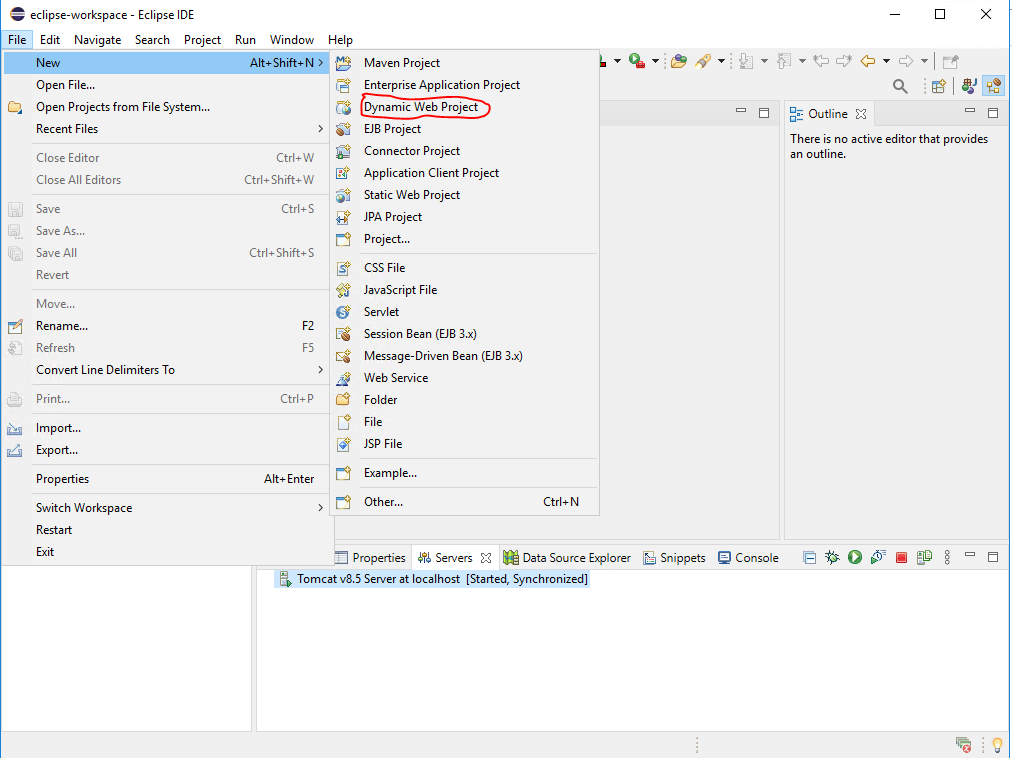Image resolution: width=1012 pixels, height=758 pixels.
Task: Switch to the Snippets tab
Action: coord(674,557)
